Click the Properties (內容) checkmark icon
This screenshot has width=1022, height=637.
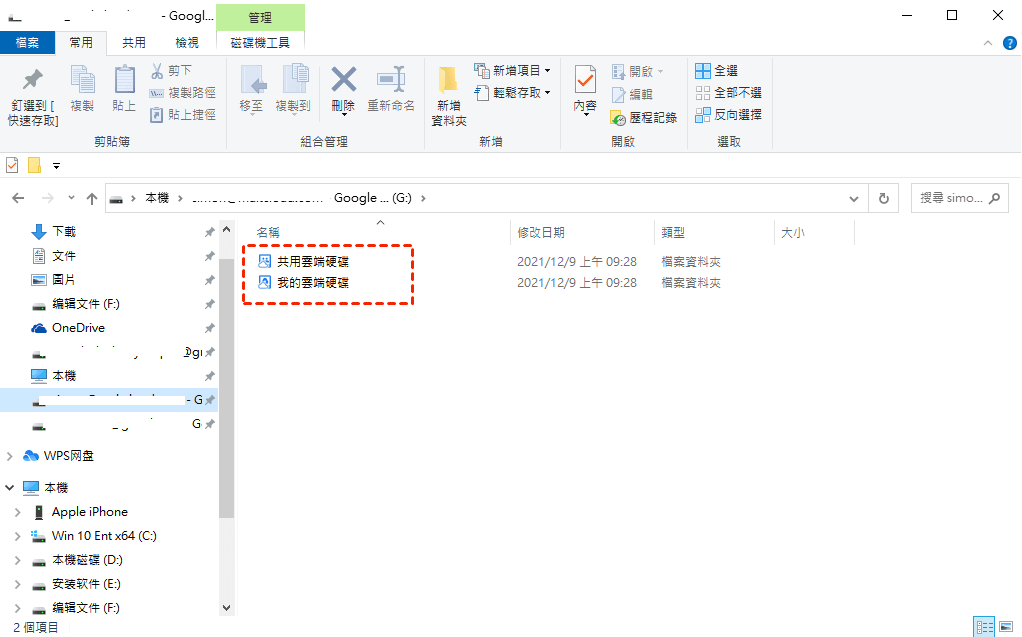585,80
